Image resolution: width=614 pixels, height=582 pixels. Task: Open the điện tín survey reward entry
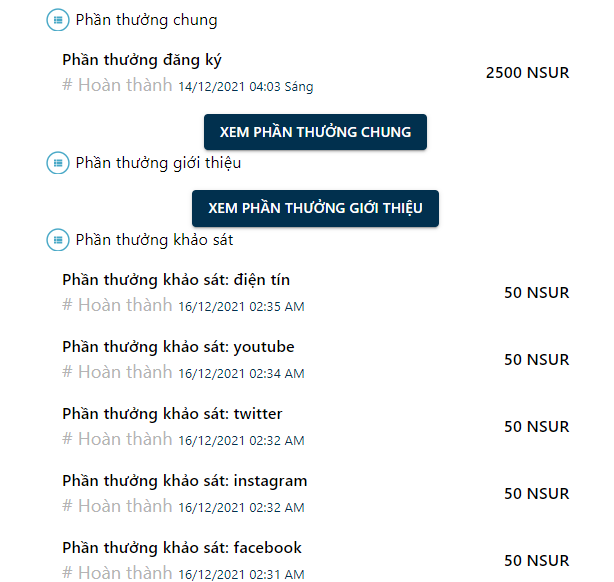pyautogui.click(x=176, y=280)
